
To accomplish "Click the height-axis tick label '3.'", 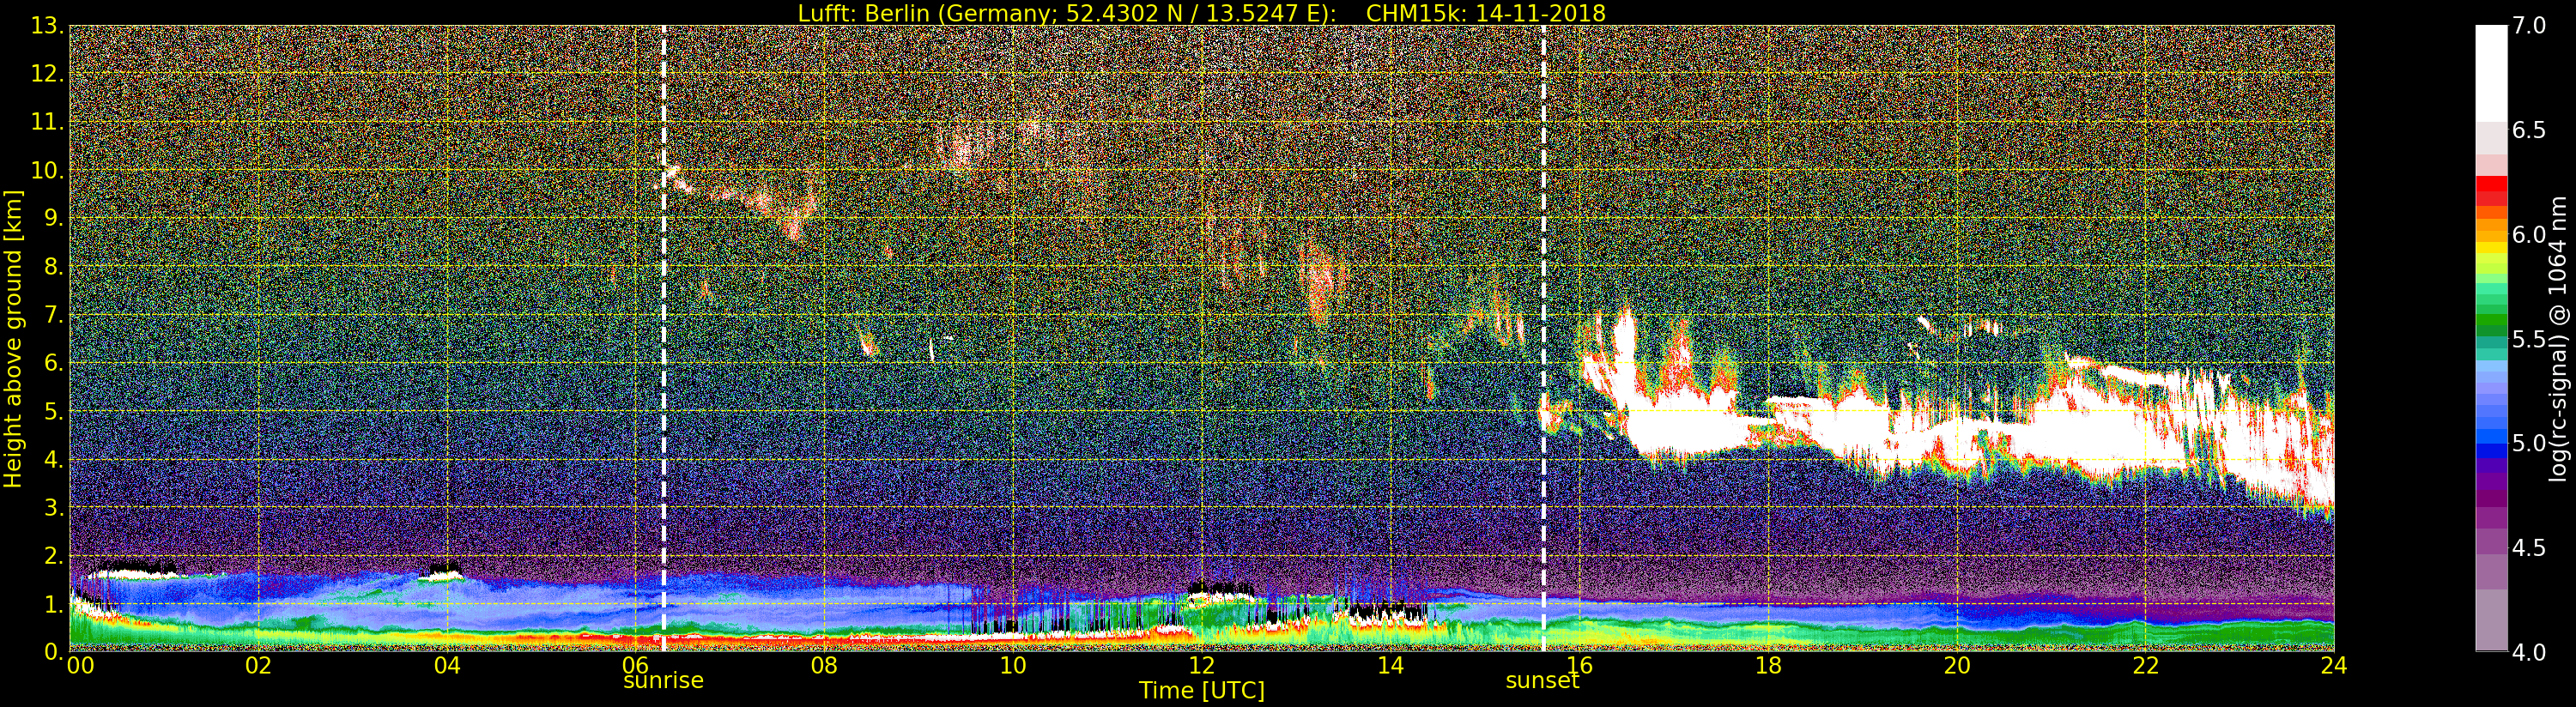I will [54, 507].
